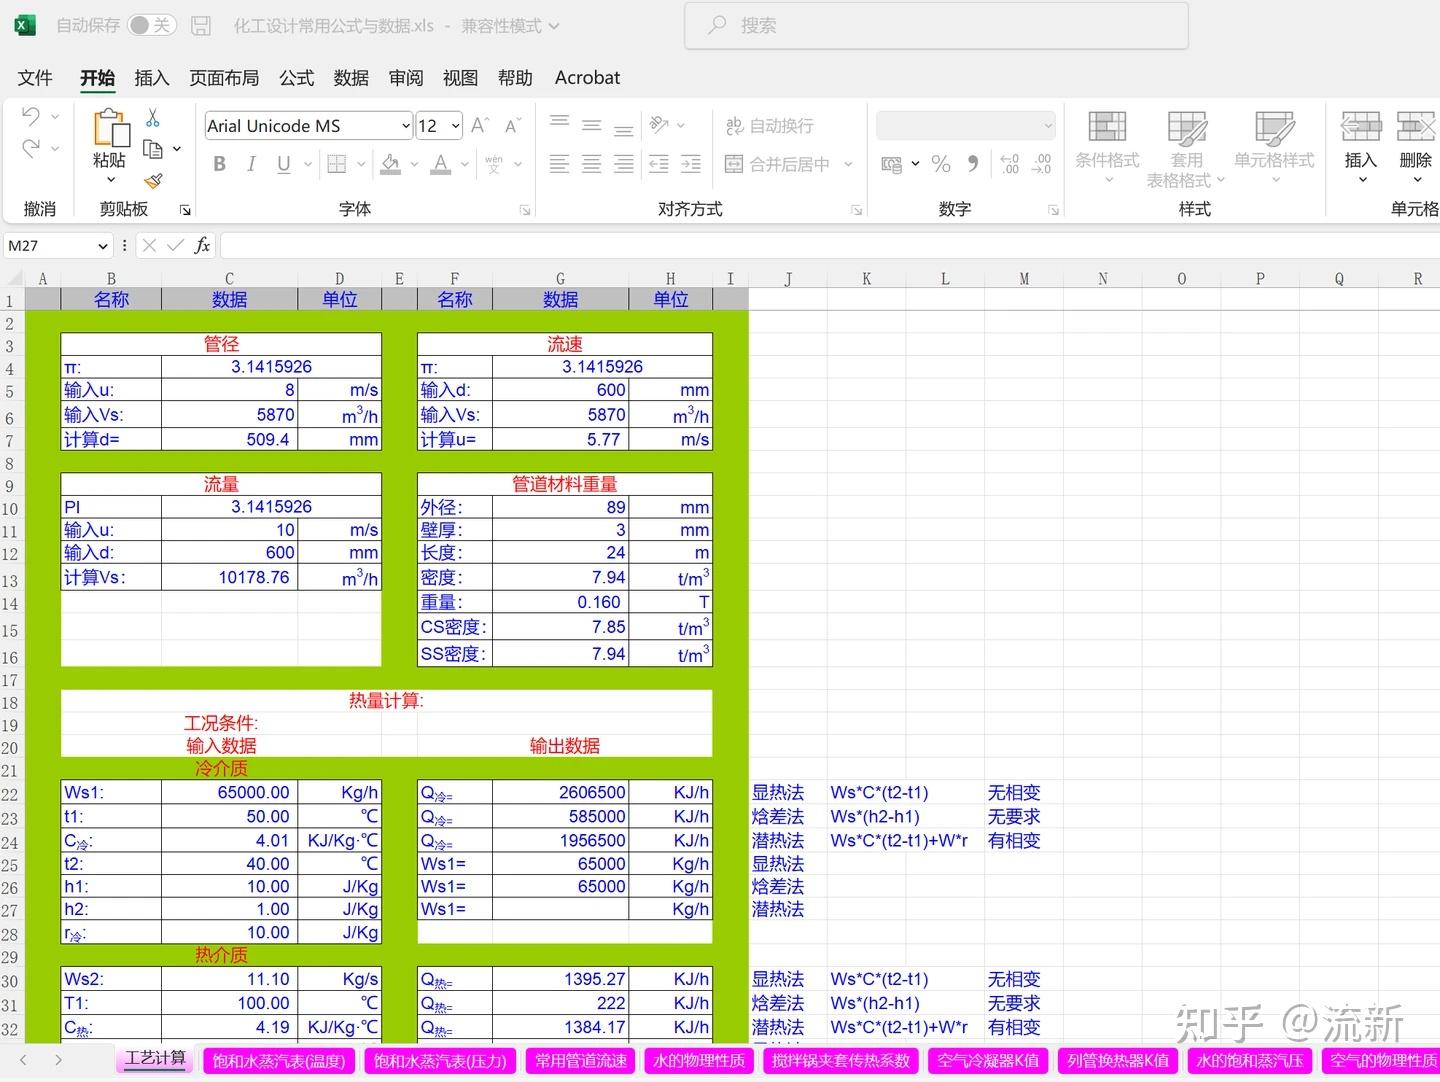Click the save disk icon in title bar
The height and width of the screenshot is (1082, 1440).
(x=201, y=26)
